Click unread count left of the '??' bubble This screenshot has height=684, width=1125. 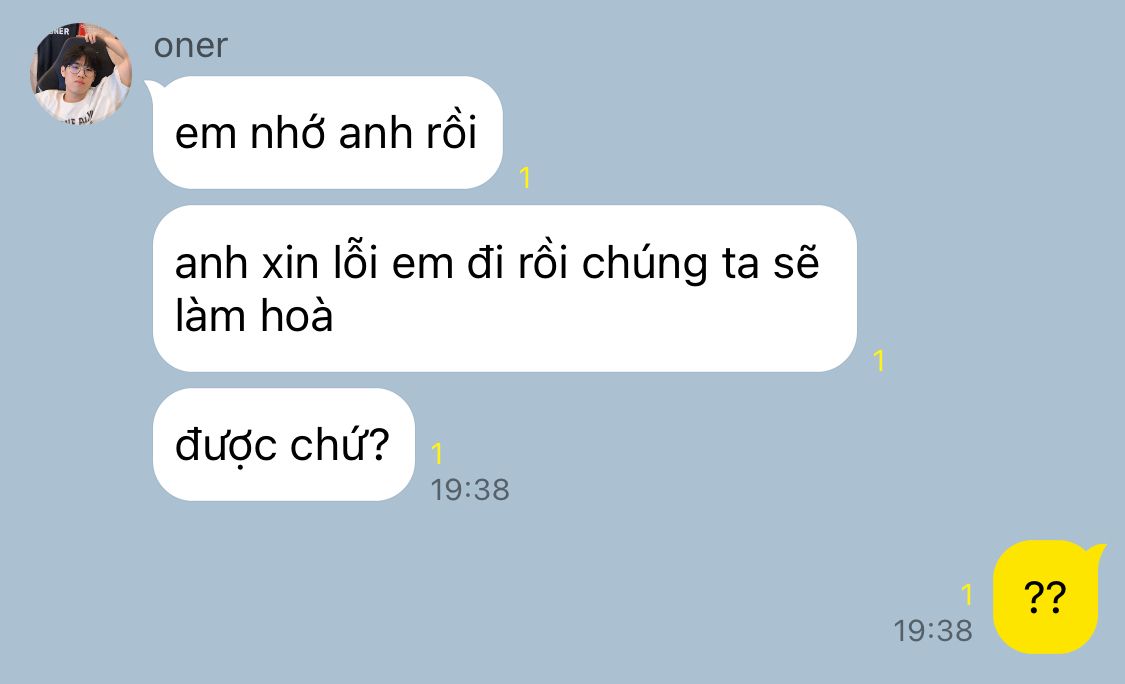click(x=966, y=594)
